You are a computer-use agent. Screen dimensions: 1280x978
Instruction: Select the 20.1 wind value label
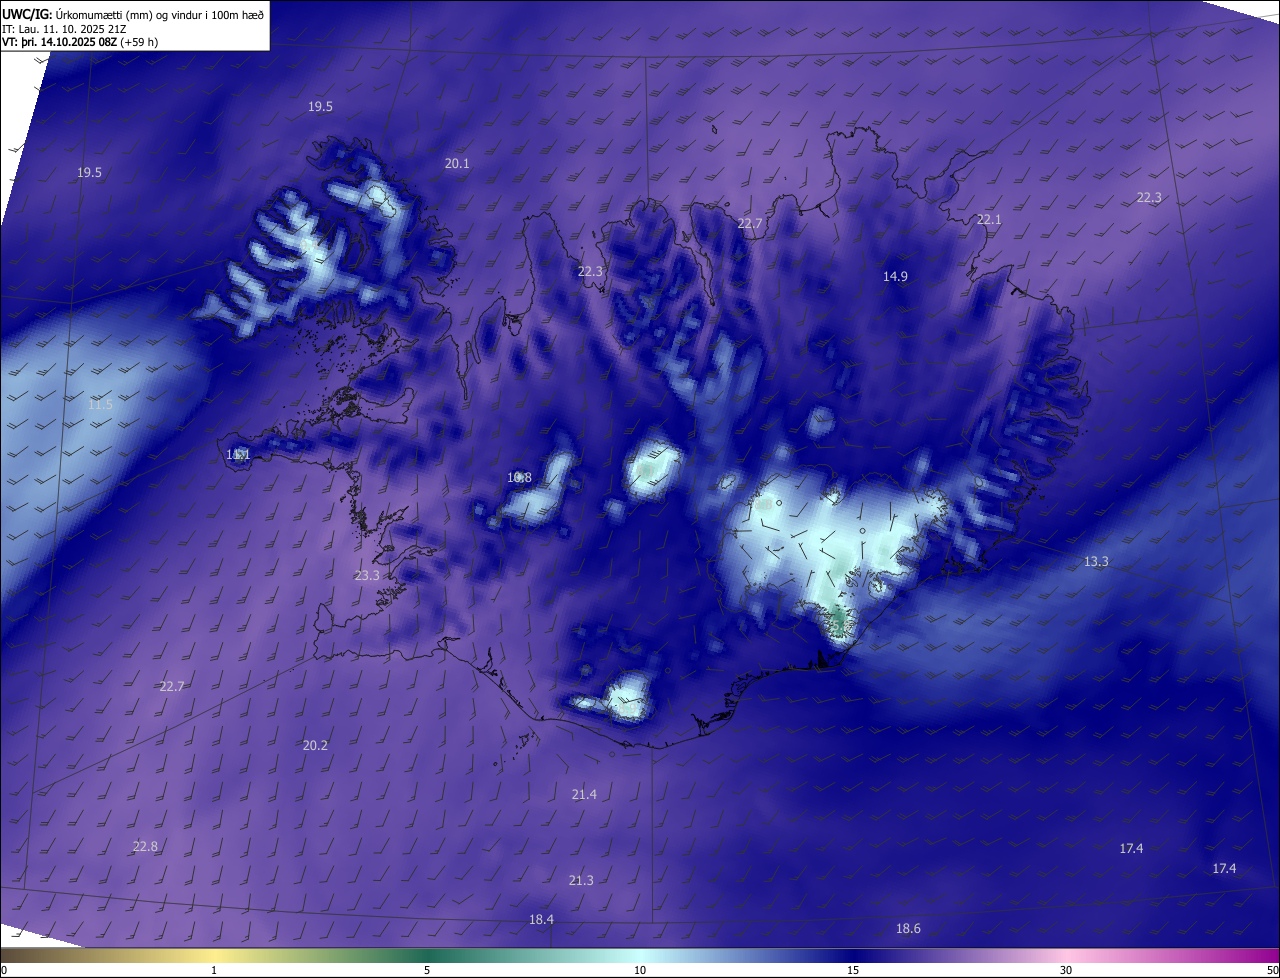[457, 163]
